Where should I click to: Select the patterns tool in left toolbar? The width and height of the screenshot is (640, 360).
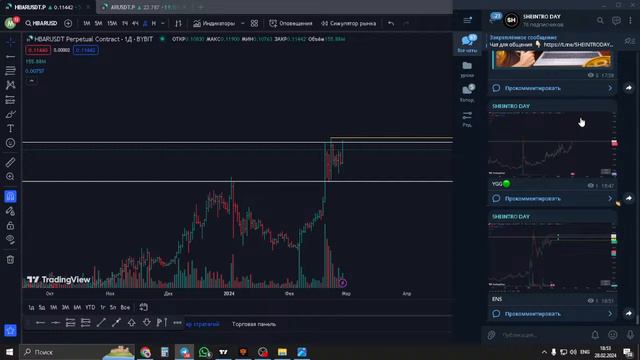click(10, 85)
